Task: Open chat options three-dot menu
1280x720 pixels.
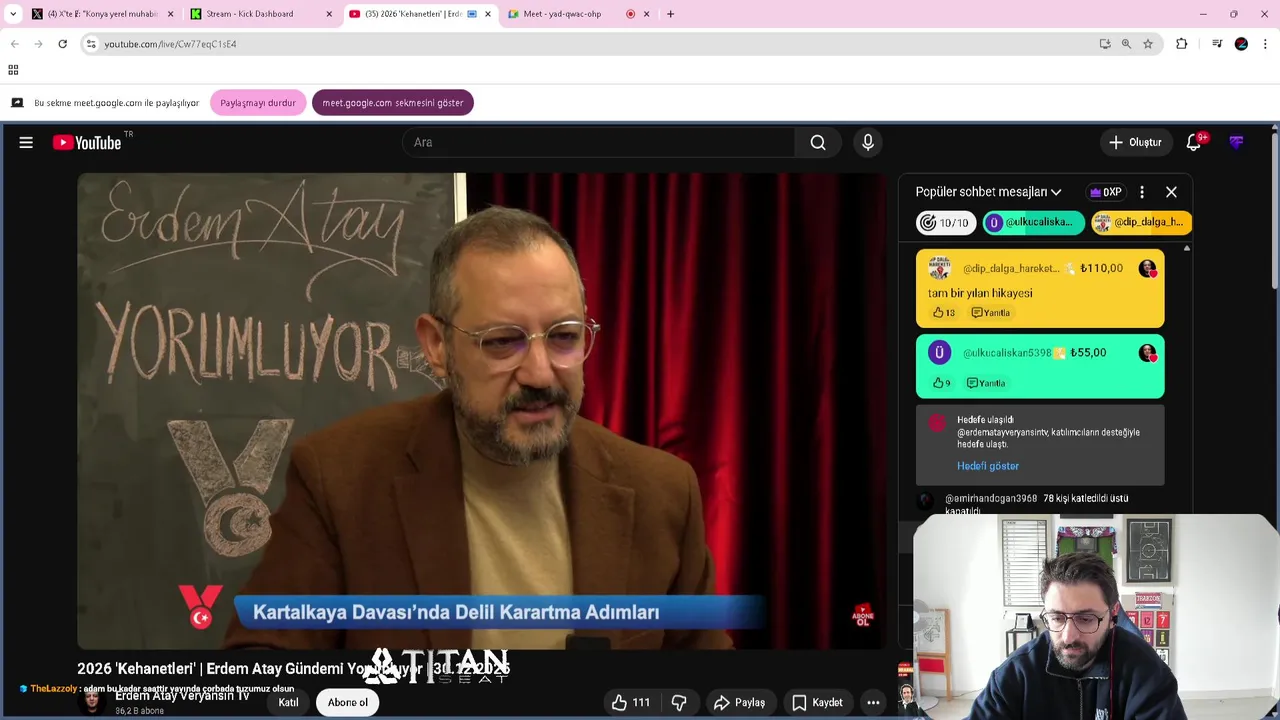Action: coord(1142,192)
